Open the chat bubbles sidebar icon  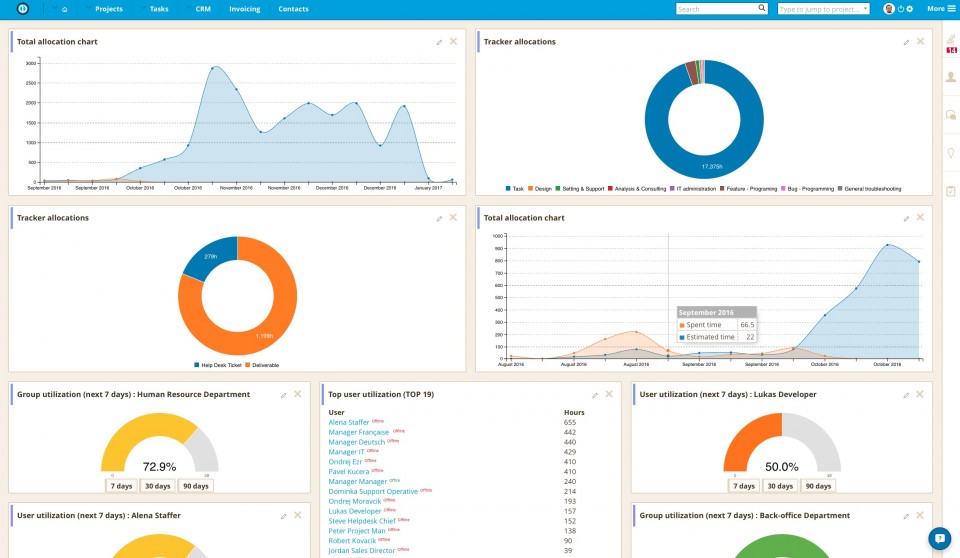point(951,115)
